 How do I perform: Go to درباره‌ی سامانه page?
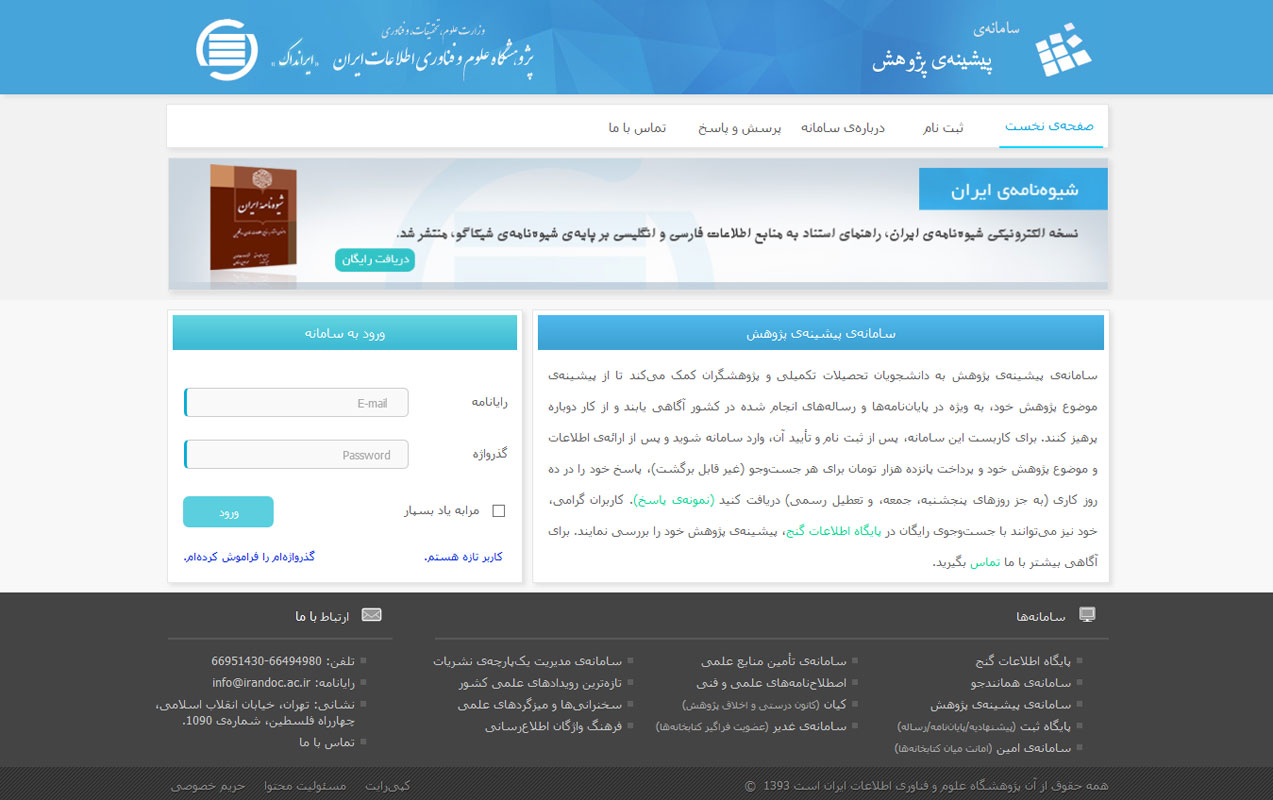click(843, 128)
